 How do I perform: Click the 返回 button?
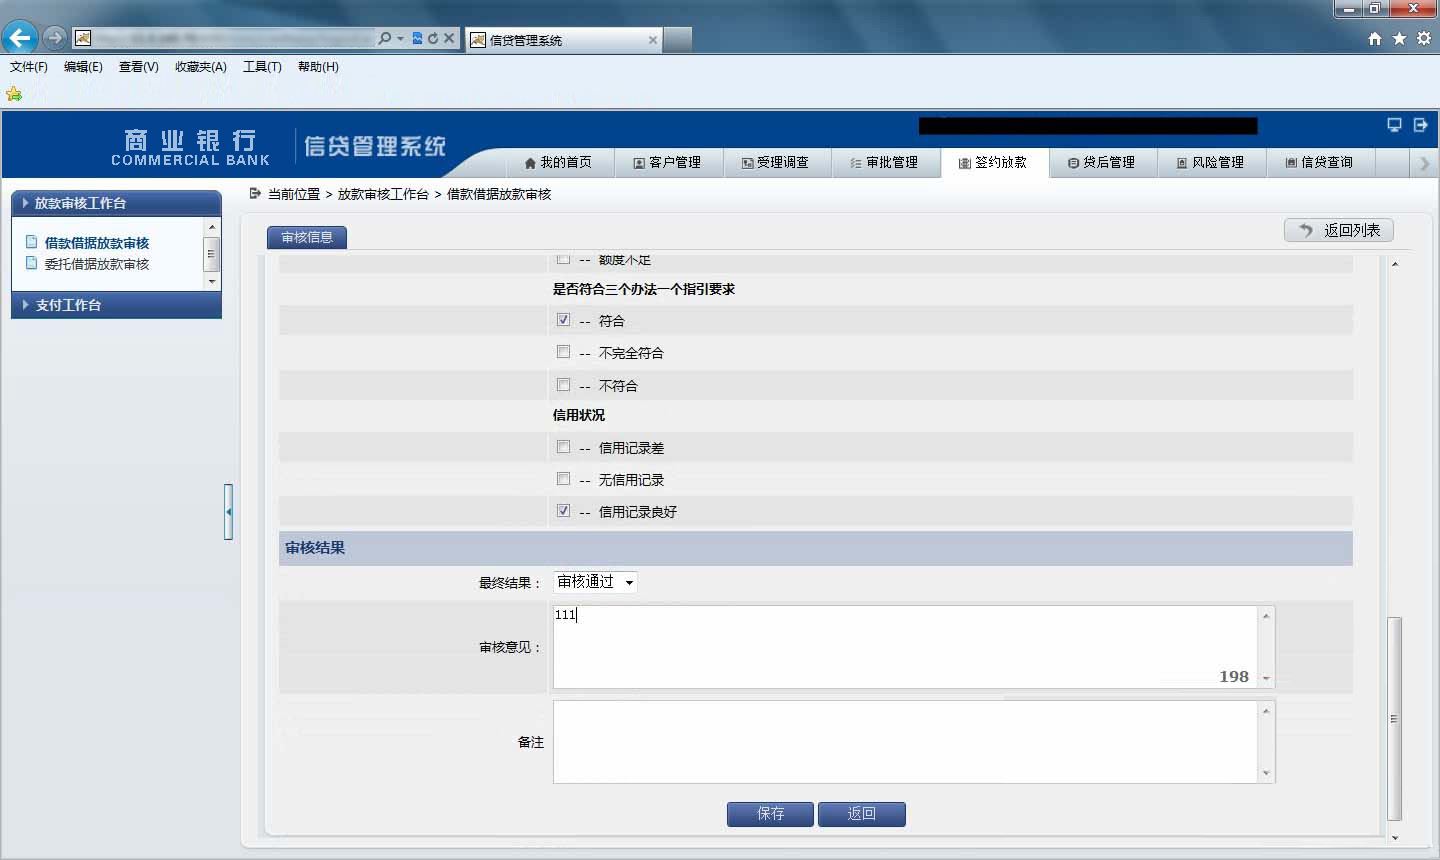pyautogui.click(x=861, y=814)
